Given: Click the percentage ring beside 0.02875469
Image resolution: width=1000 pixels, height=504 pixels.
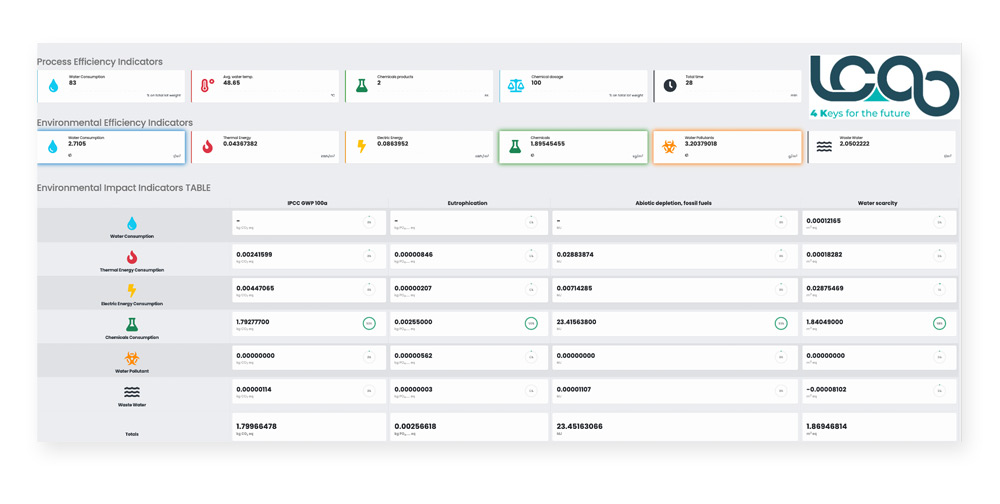Looking at the screenshot, I should point(939,290).
